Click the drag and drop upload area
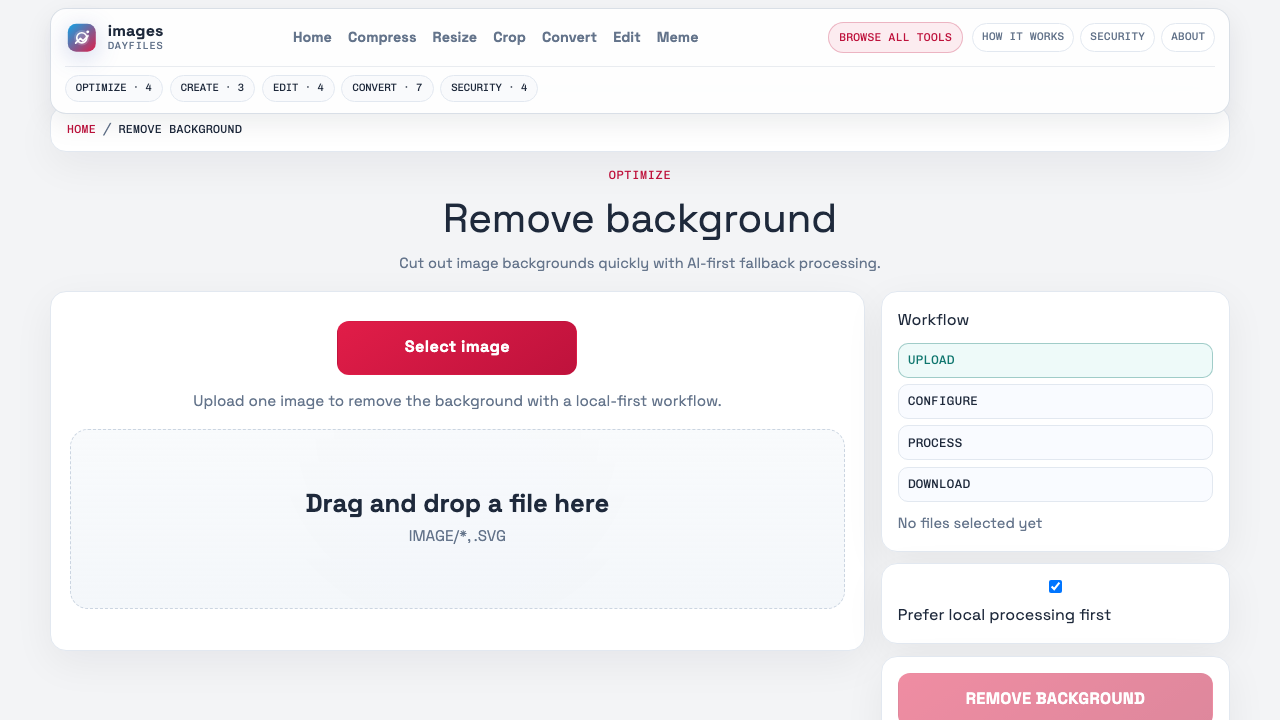Image resolution: width=1280 pixels, height=720 pixels. point(457,518)
